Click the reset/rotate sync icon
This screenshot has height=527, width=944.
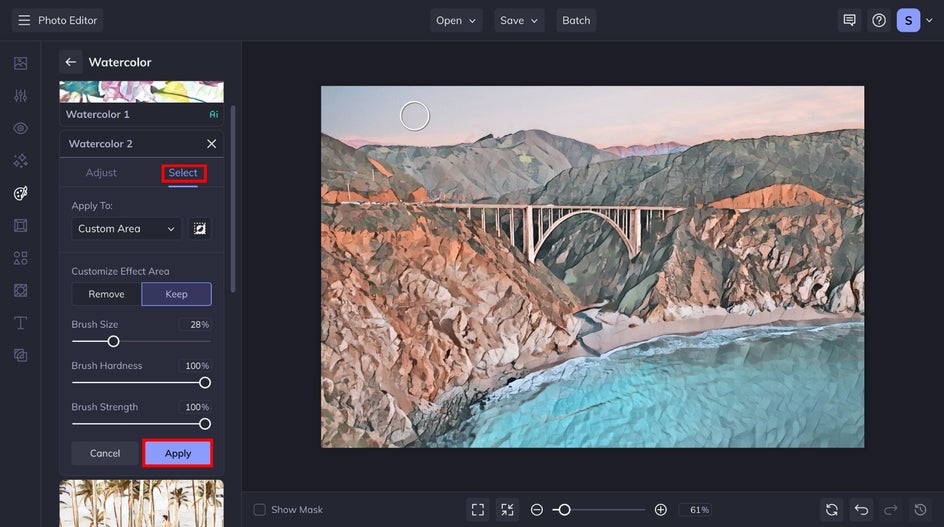(831, 510)
